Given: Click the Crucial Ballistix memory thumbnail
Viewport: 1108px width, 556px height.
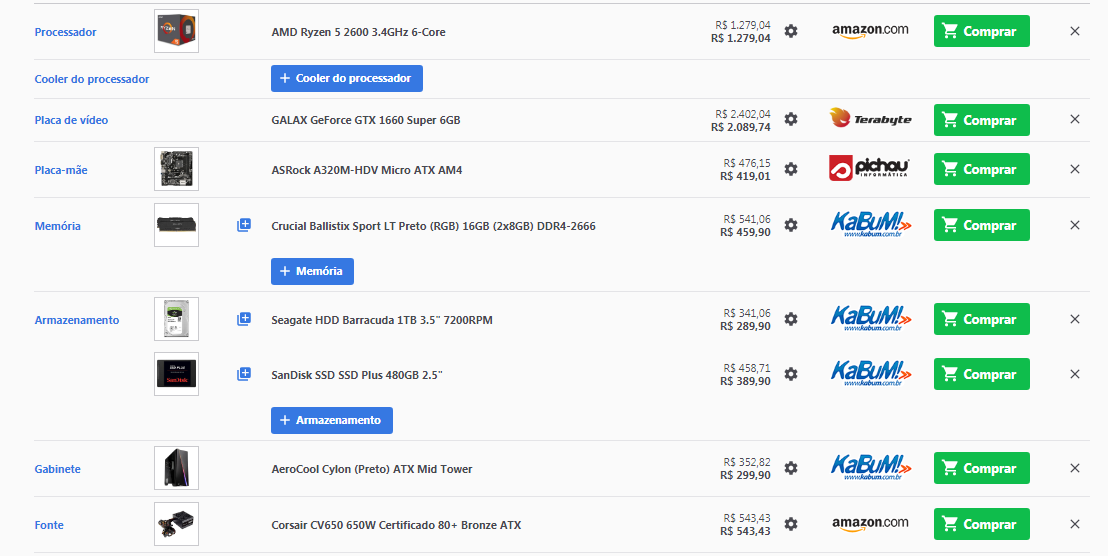Looking at the screenshot, I should click(x=177, y=225).
